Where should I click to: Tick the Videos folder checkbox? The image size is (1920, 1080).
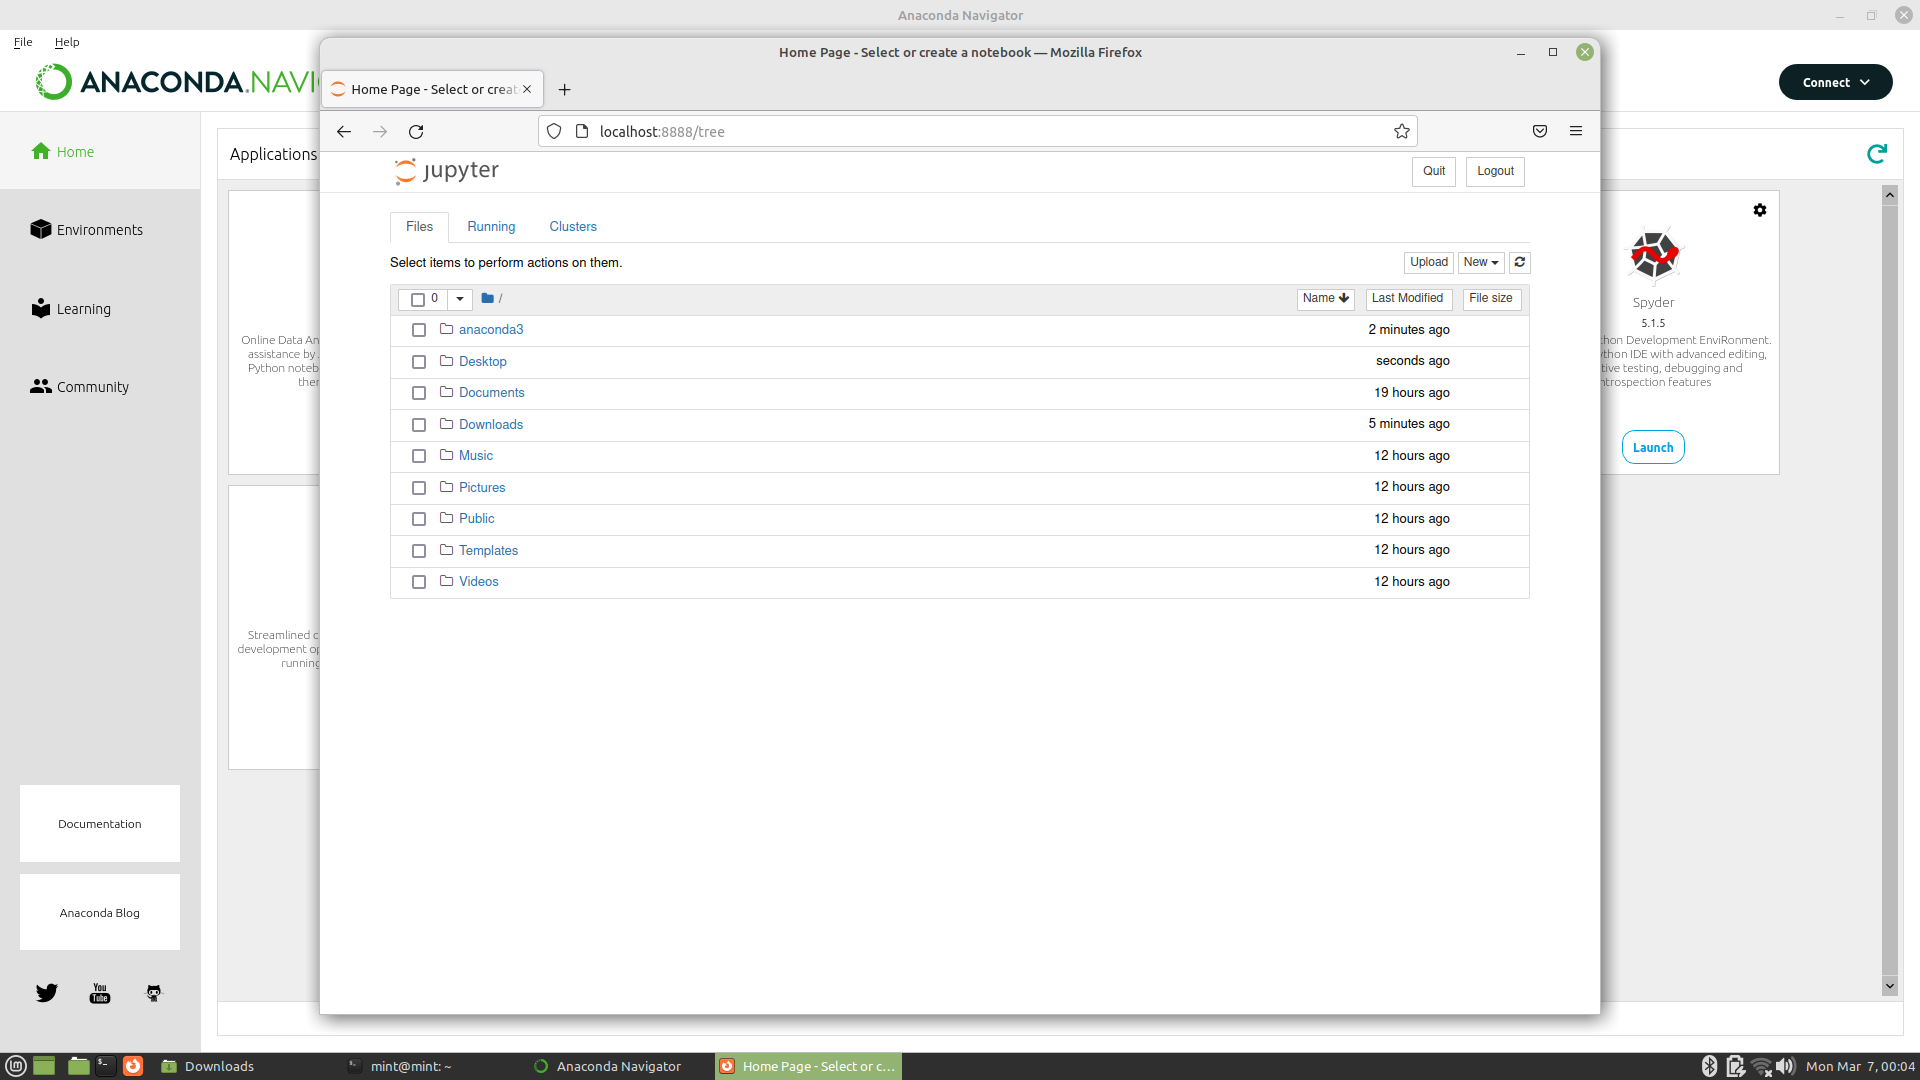[x=419, y=582]
